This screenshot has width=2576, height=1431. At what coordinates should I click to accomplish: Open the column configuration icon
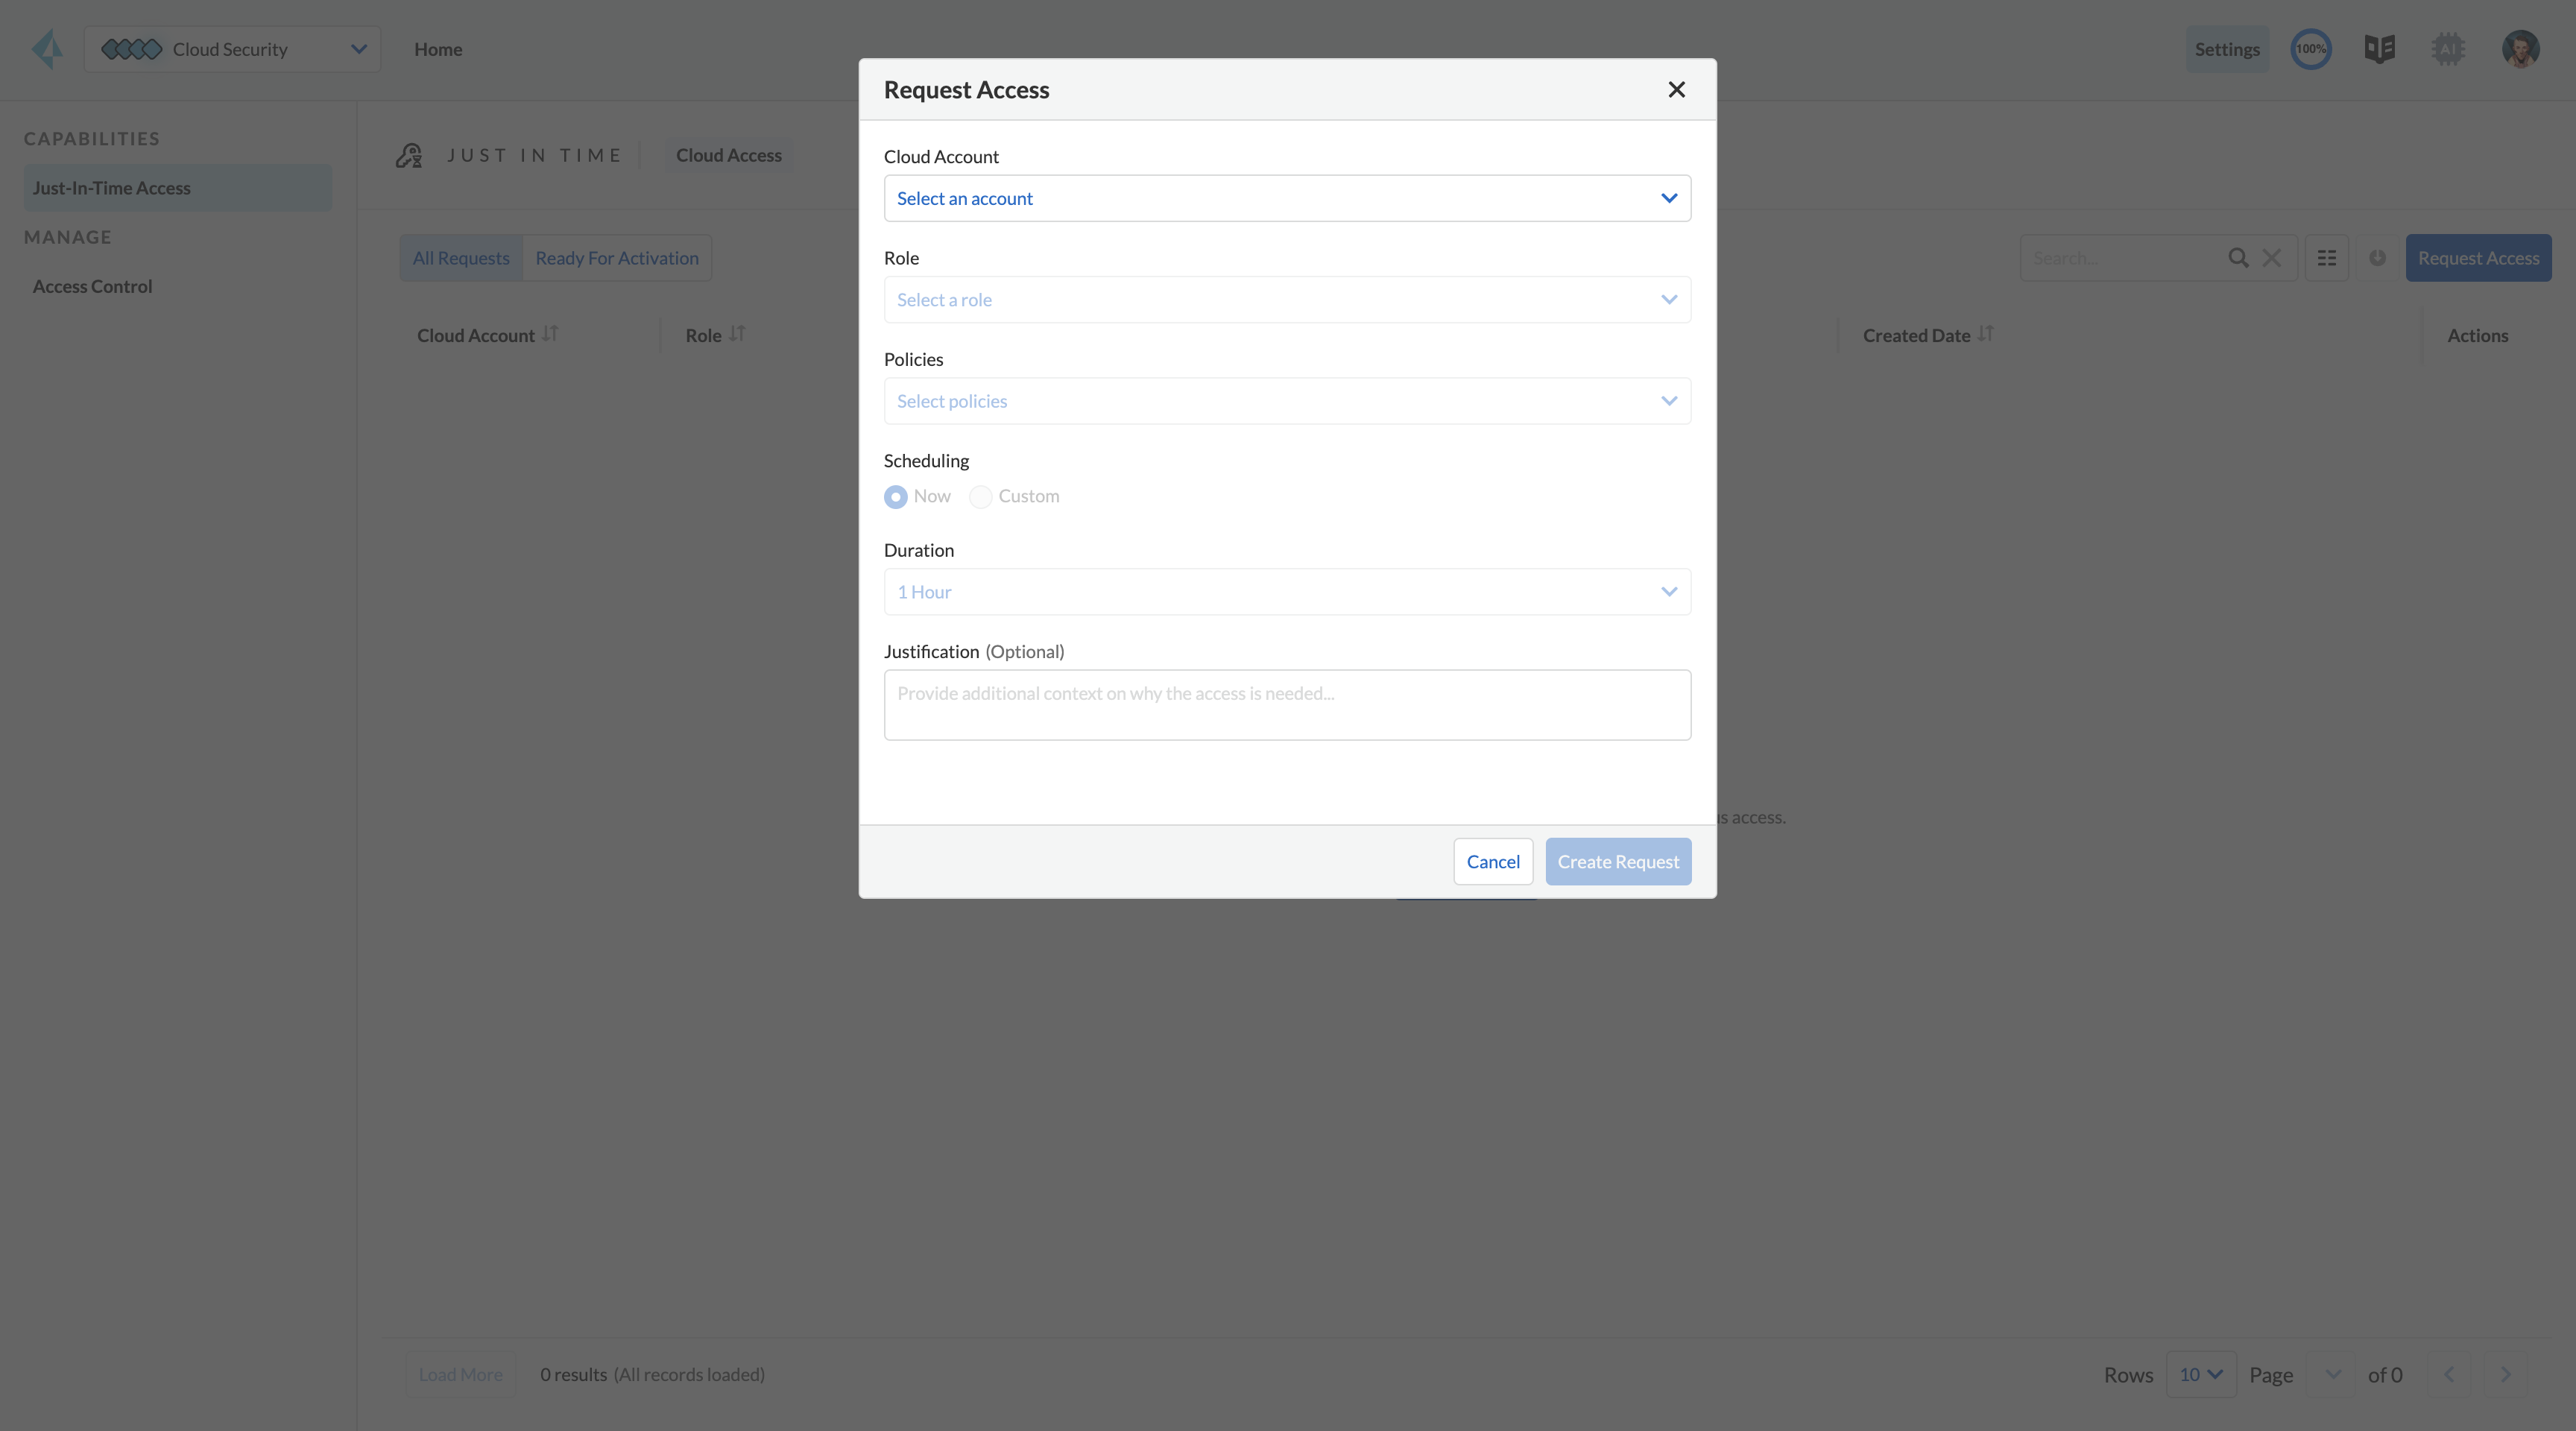point(2327,257)
